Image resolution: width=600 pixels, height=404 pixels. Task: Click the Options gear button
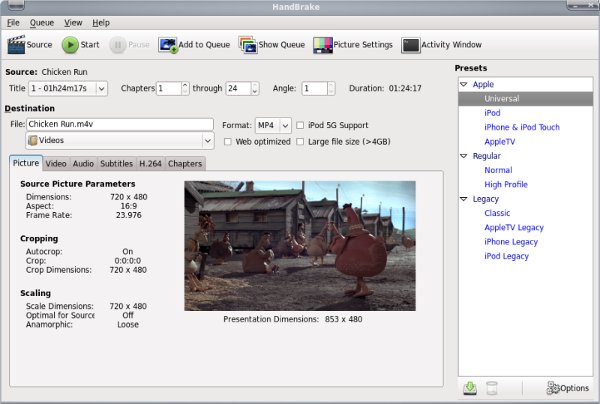[567, 387]
